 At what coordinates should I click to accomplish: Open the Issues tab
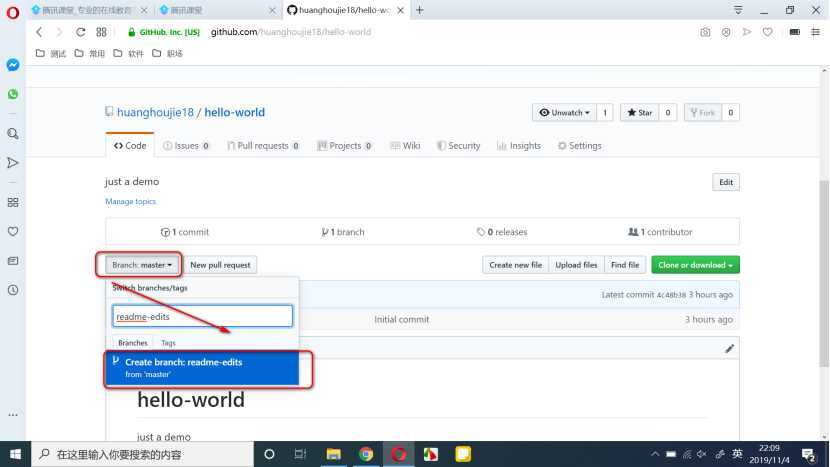(186, 146)
